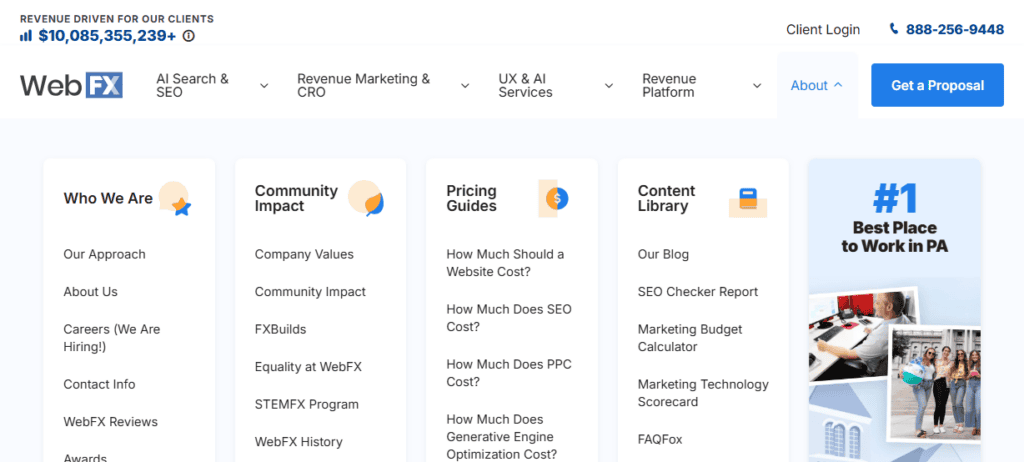Open the STEMFX Program link
1024x462 pixels.
coord(307,404)
